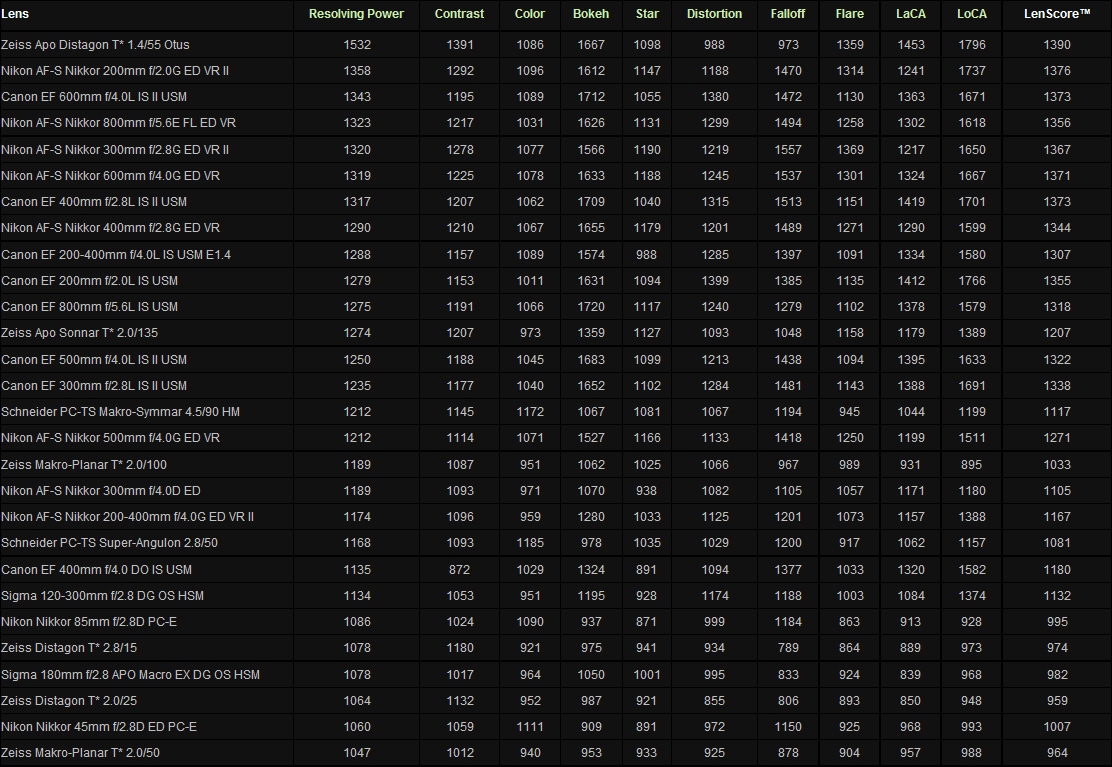
Task: Click Resolving Power value 1532 for Zeiss Otus
Action: [x=357, y=45]
